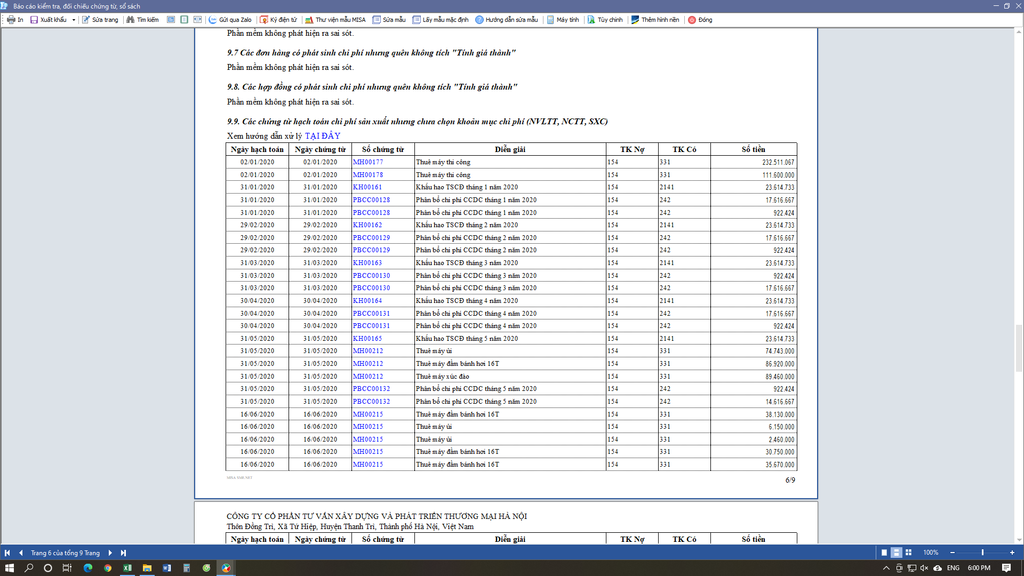Open voucher link KH00161
Screen dimensions: 1024x576
point(367,187)
